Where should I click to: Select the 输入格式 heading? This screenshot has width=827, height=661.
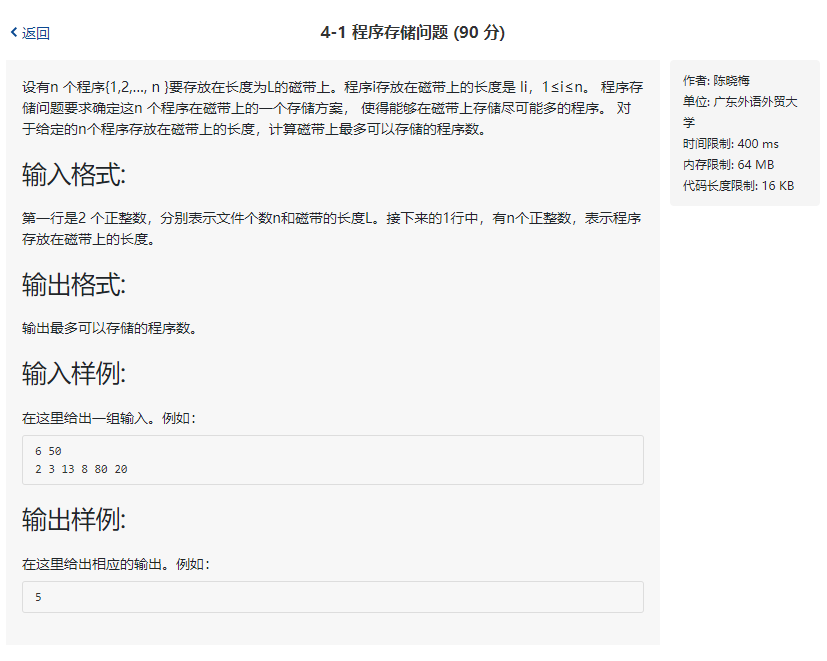coord(74,175)
